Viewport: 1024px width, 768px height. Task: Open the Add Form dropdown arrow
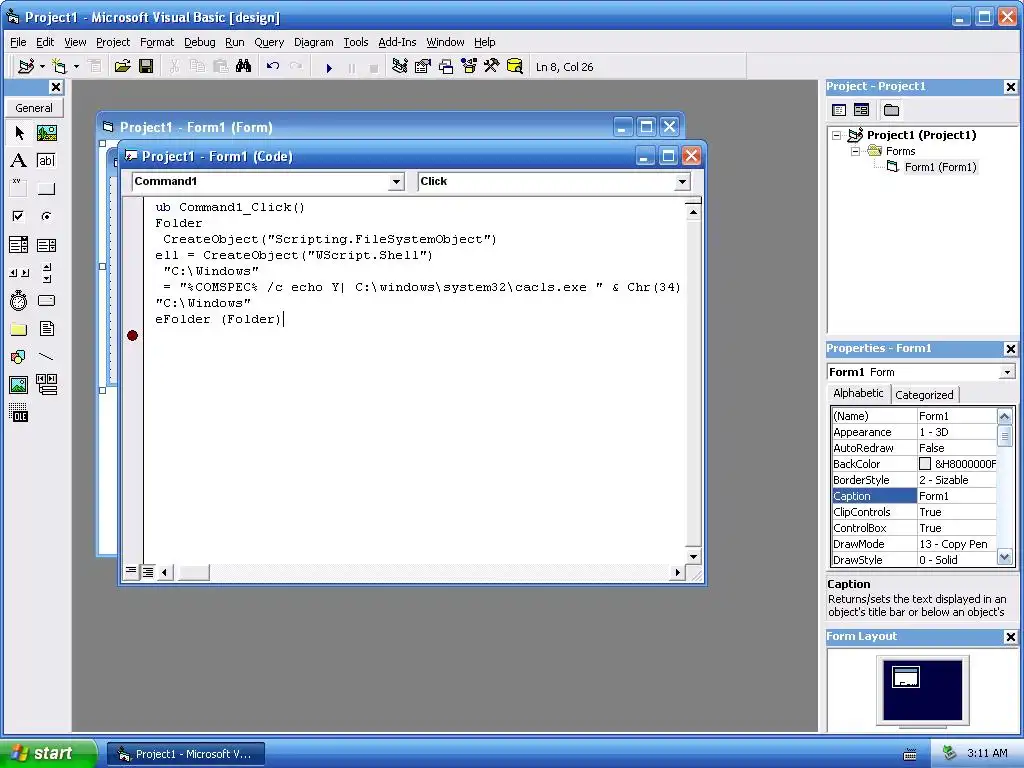[x=76, y=67]
